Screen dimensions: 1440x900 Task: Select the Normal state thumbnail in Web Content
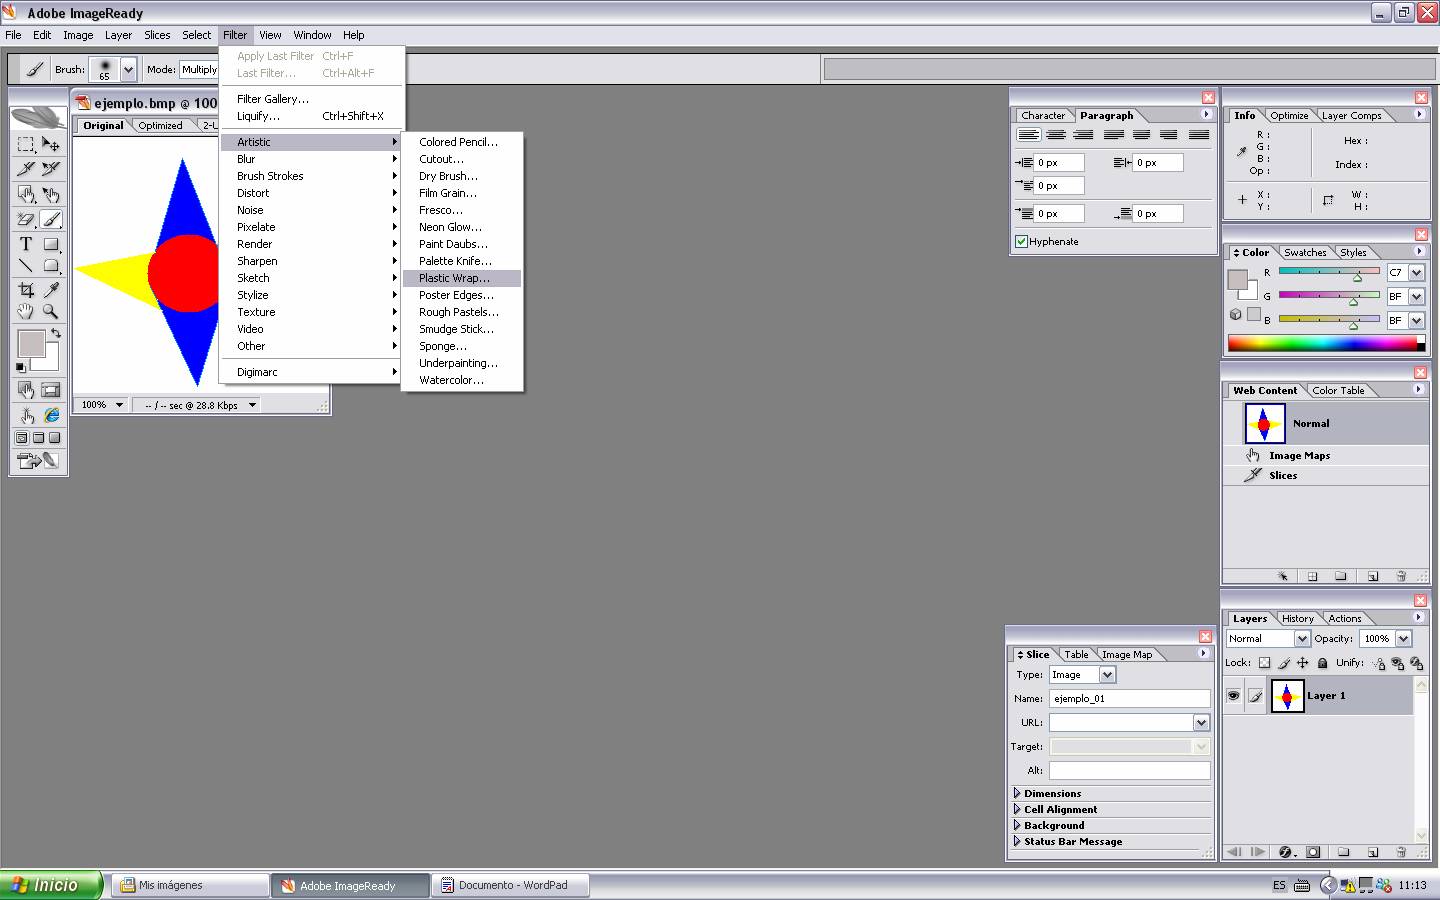(1264, 424)
